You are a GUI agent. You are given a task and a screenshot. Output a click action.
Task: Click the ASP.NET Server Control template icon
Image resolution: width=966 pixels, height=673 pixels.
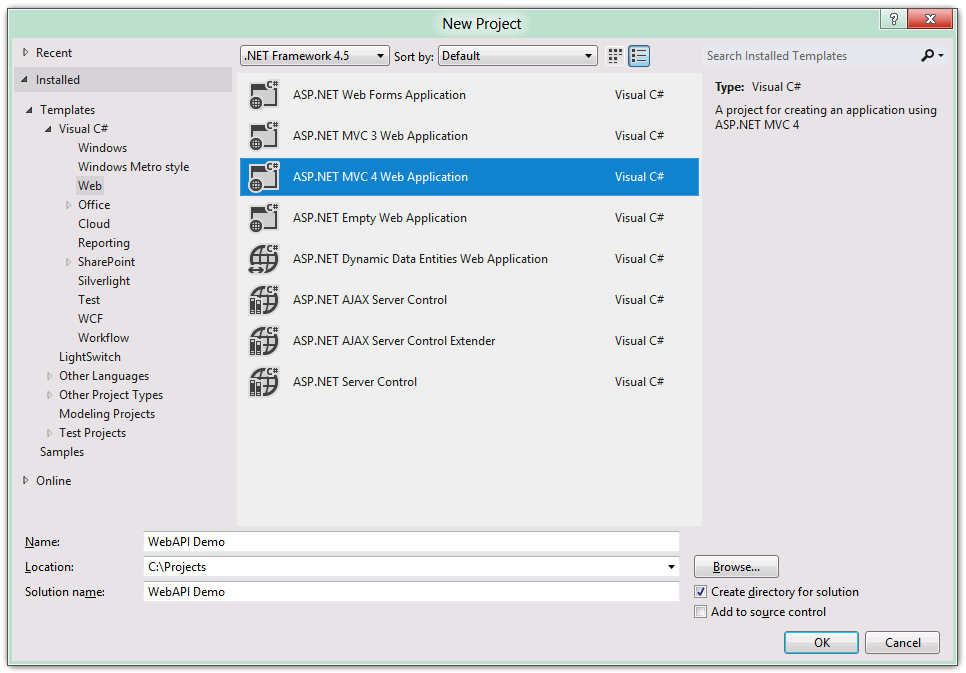pos(264,382)
